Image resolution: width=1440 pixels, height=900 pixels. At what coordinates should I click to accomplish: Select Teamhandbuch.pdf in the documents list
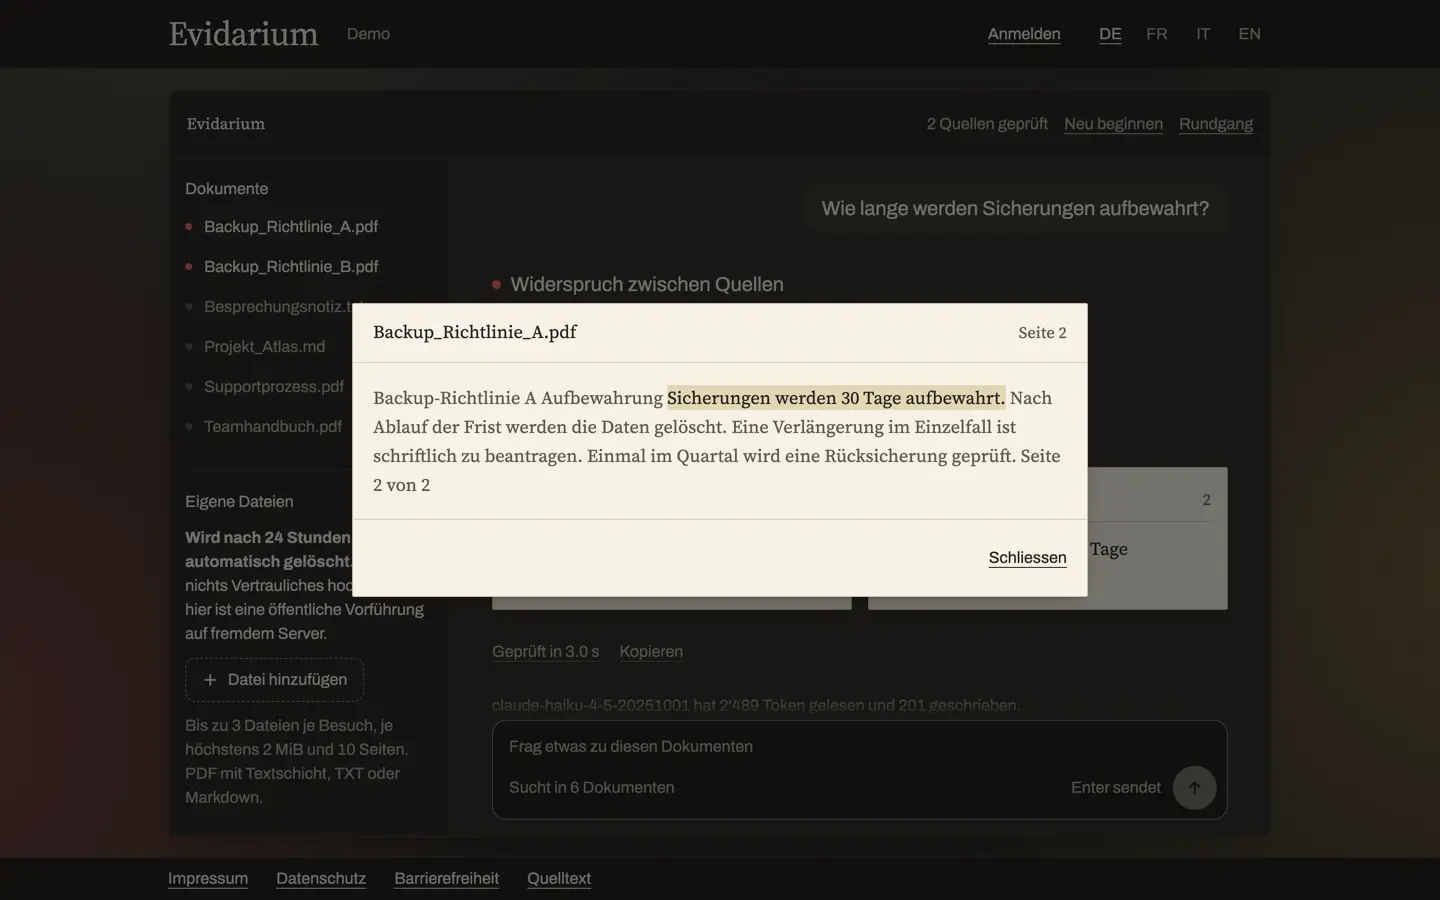coord(273,427)
